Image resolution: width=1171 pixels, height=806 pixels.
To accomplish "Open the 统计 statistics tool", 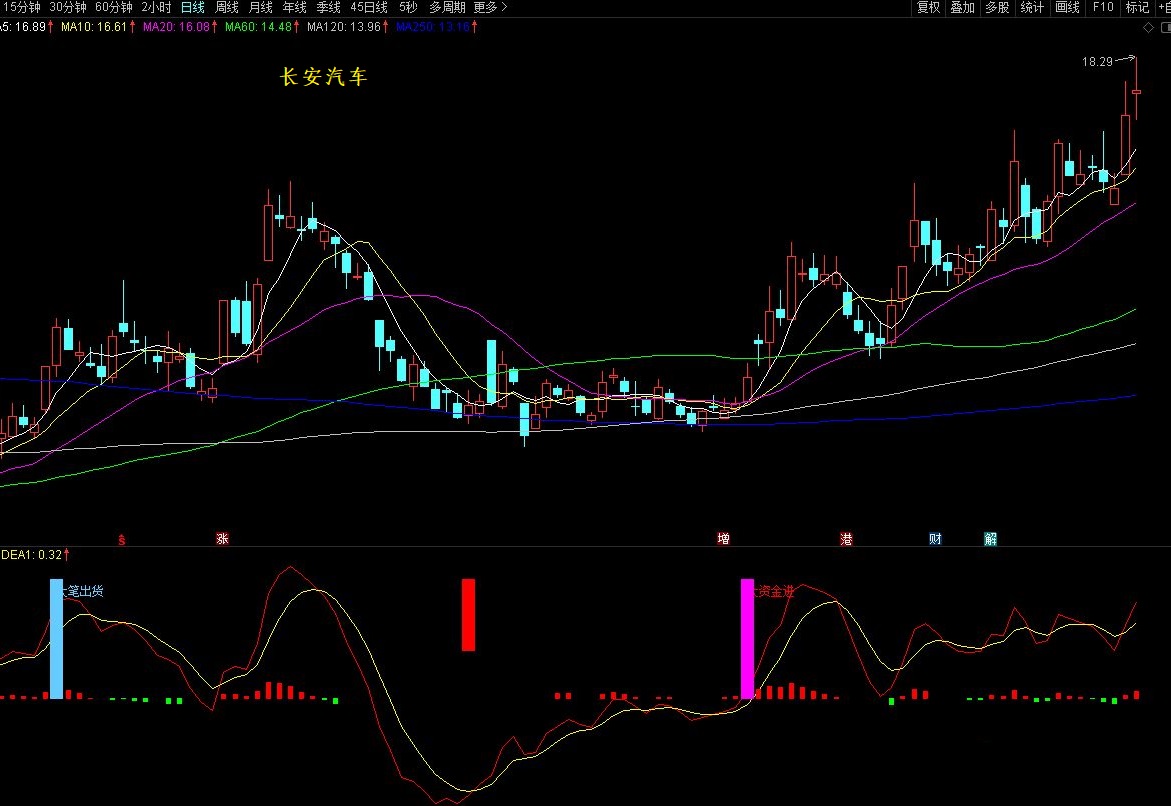I will click(x=1031, y=7).
